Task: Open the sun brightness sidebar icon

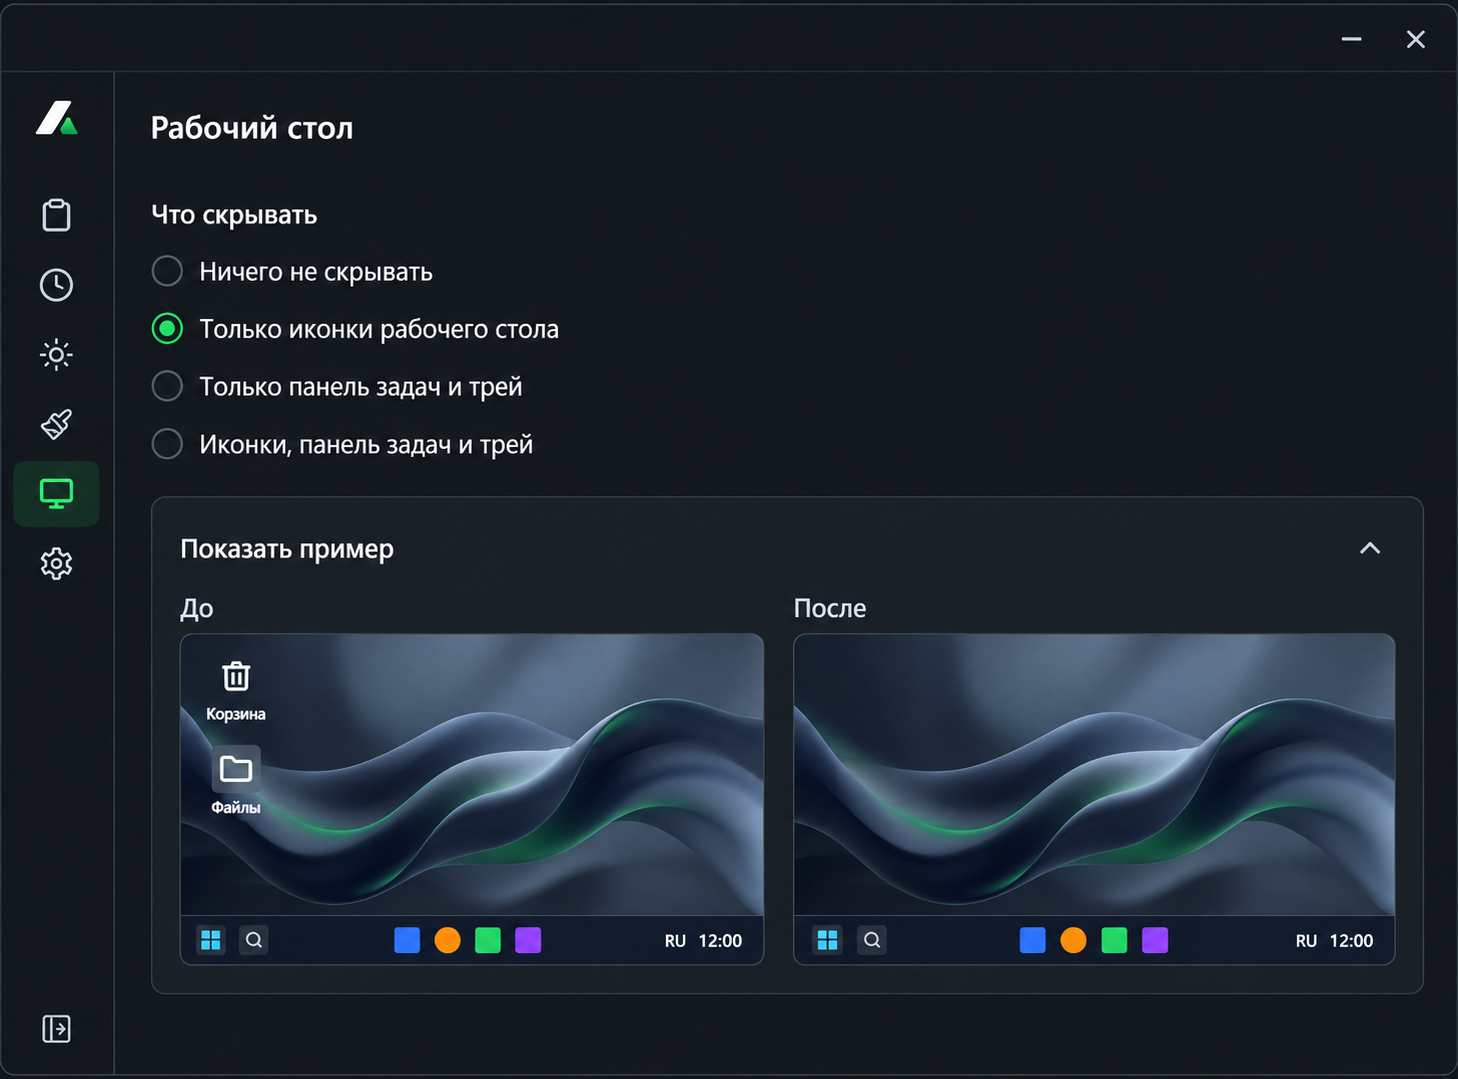Action: click(56, 354)
